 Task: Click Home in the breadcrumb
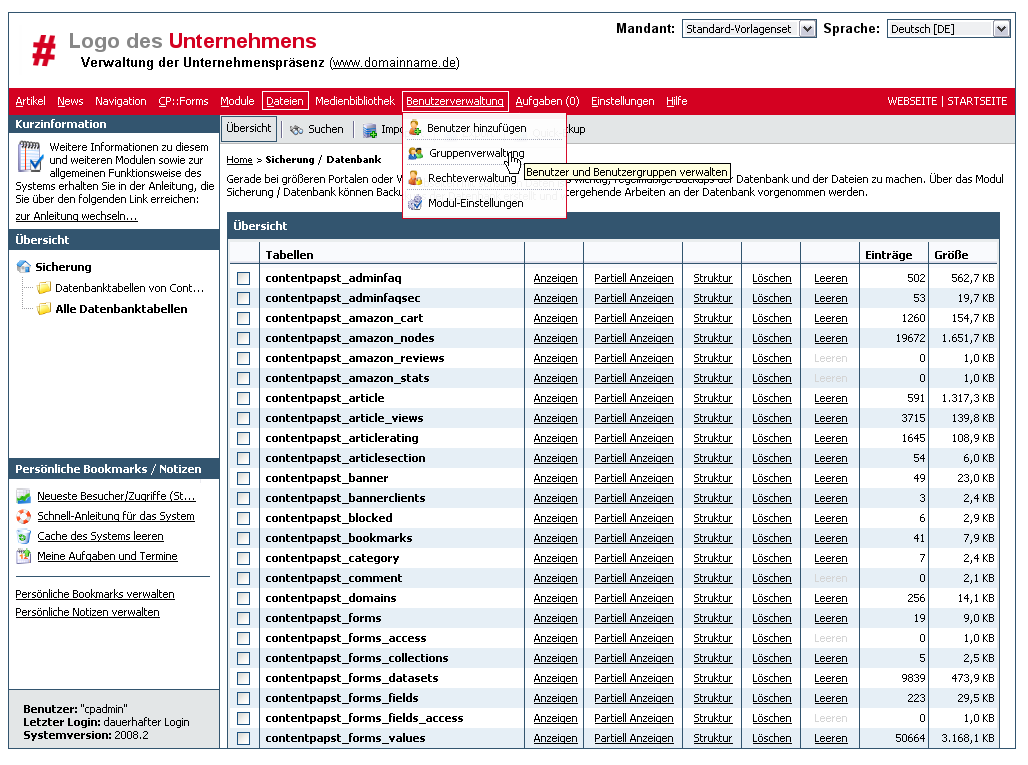(x=239, y=159)
